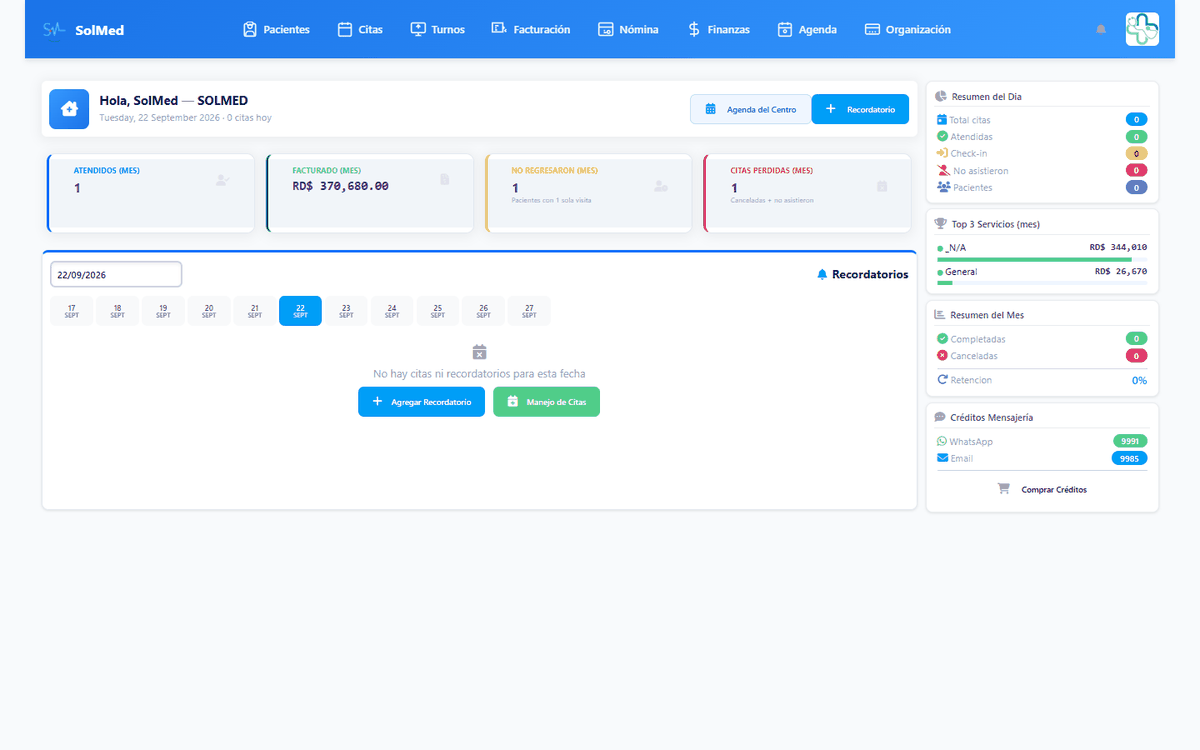
Task: Go to the Finanzas section
Action: 718,29
